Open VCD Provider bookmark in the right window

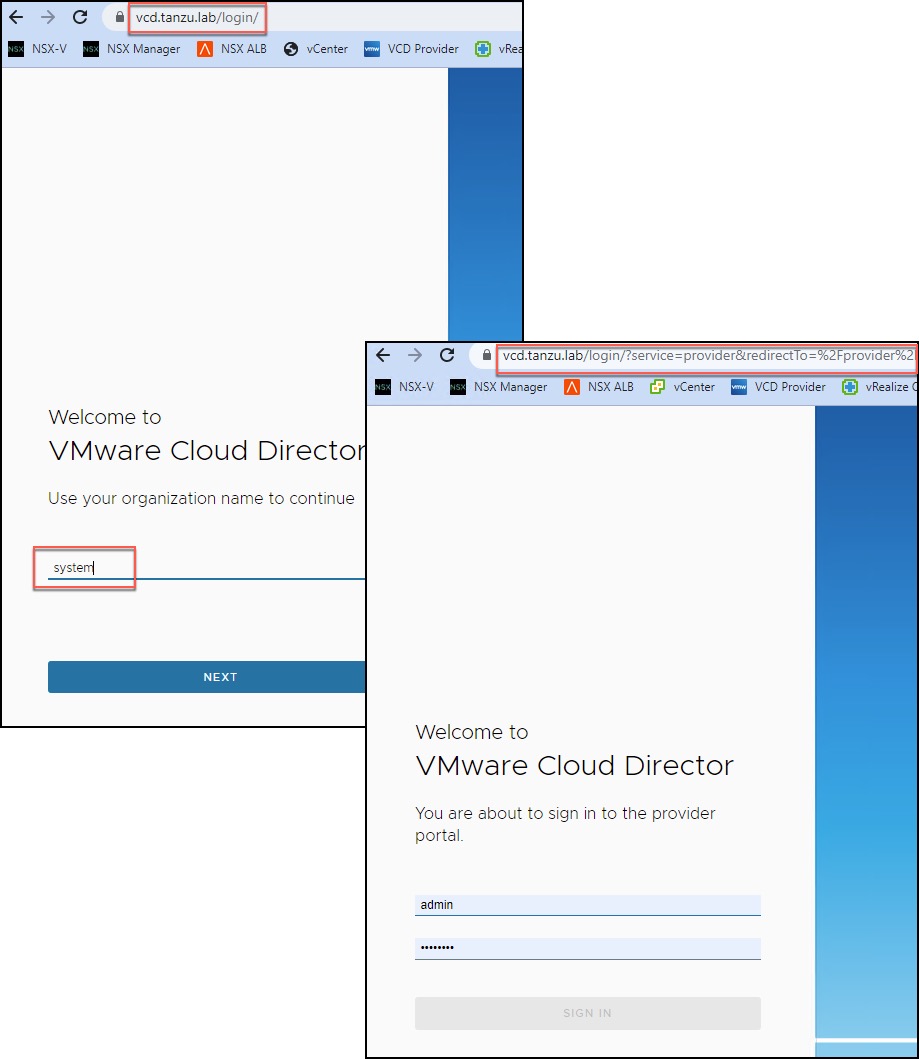[779, 387]
